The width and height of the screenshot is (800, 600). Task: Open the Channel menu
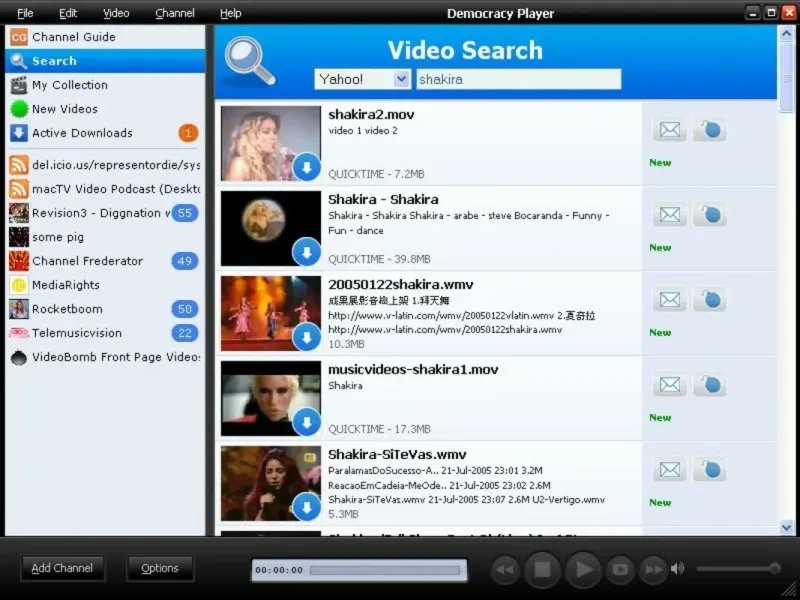(174, 13)
